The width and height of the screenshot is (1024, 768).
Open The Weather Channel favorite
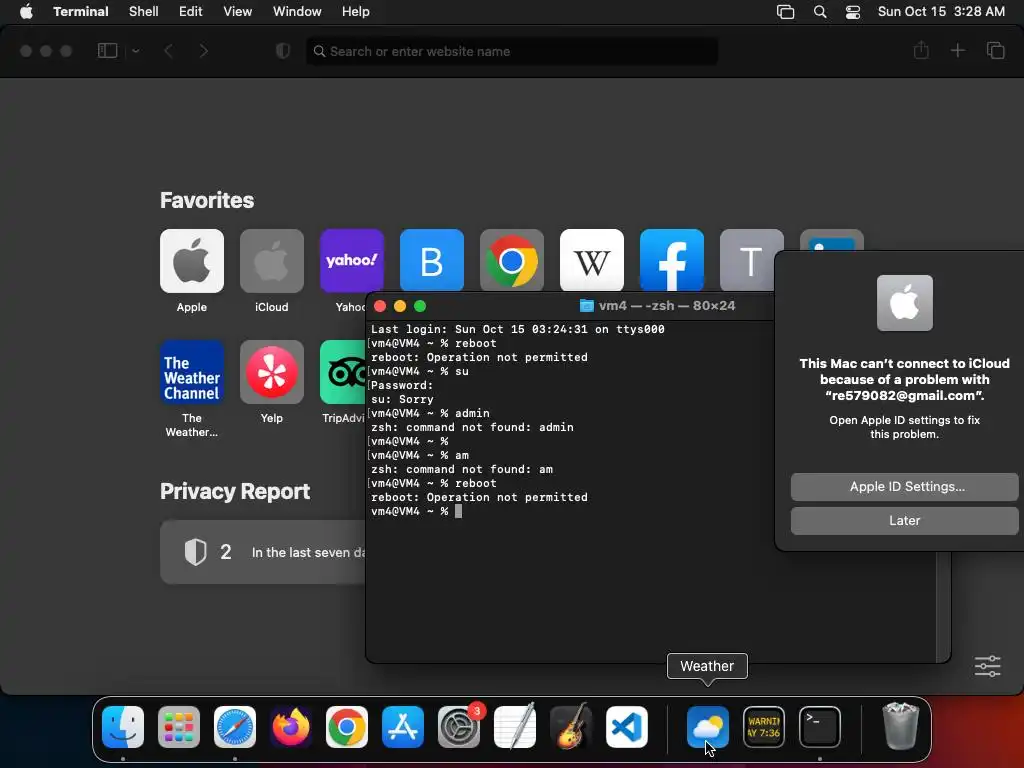coord(192,372)
